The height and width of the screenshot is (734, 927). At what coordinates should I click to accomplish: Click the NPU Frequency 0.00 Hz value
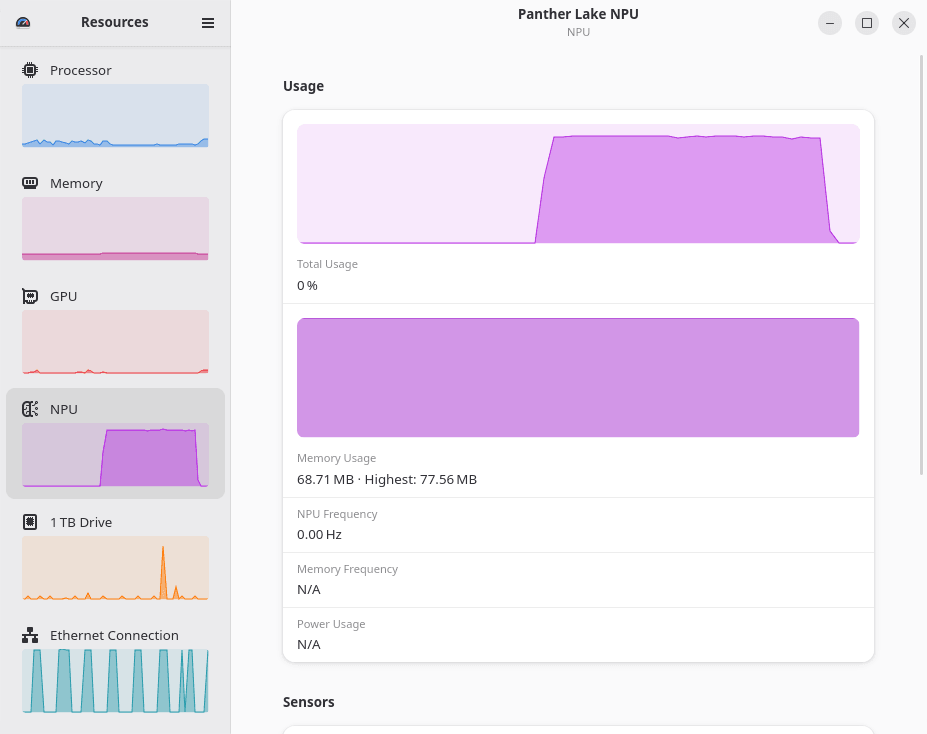(319, 534)
